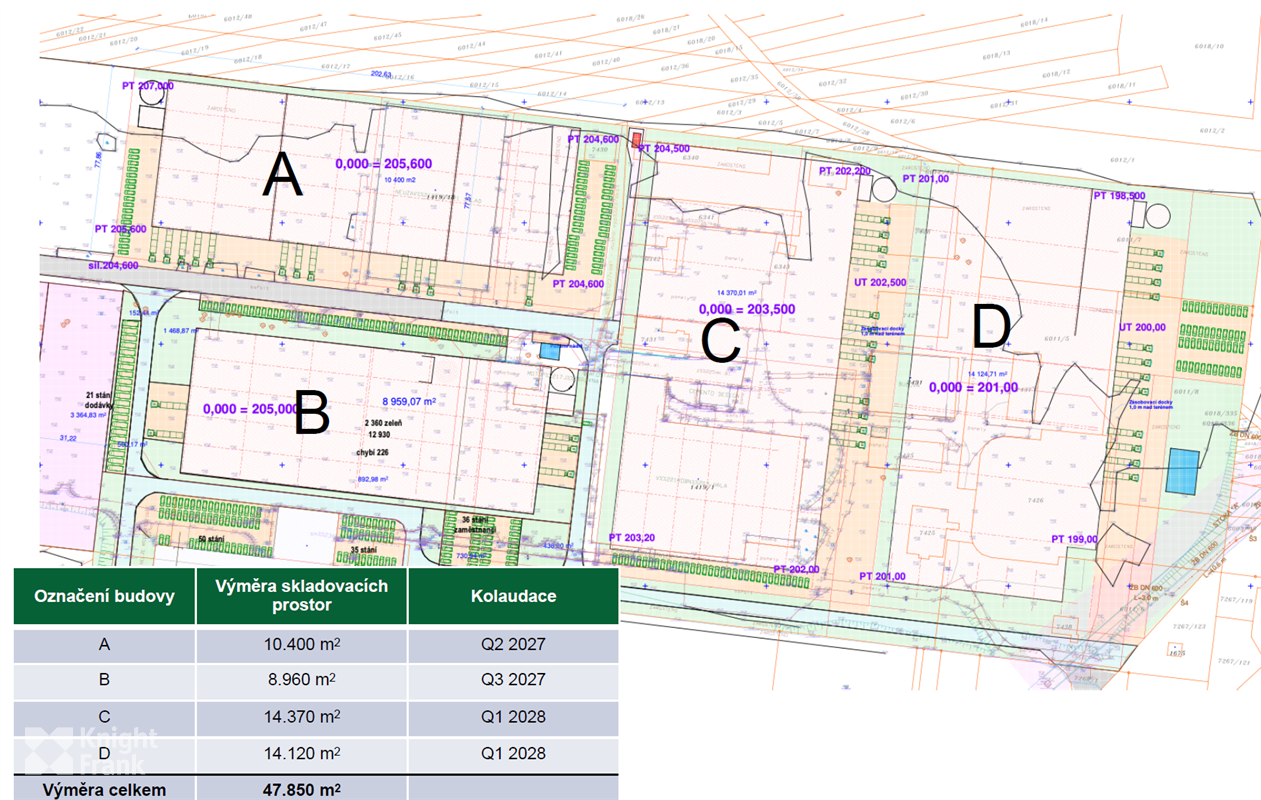Screen dimensions: 1261x800
Task: Click the total area value '47.850 m²'
Action: [301, 790]
